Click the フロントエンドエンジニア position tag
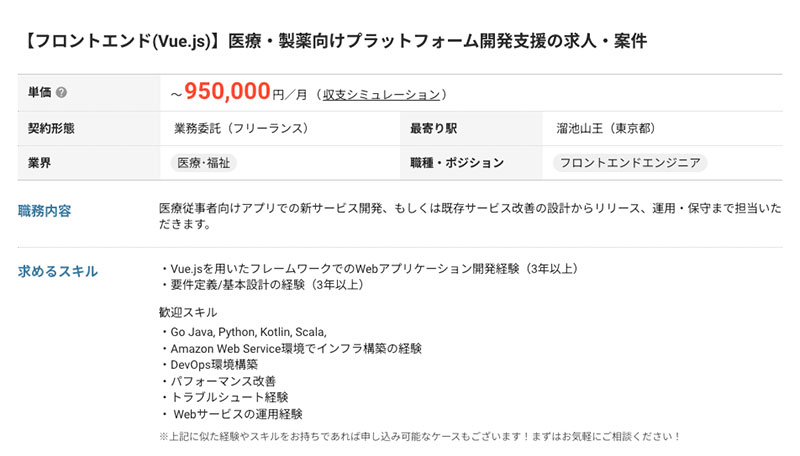This screenshot has height=456, width=800. [x=630, y=162]
